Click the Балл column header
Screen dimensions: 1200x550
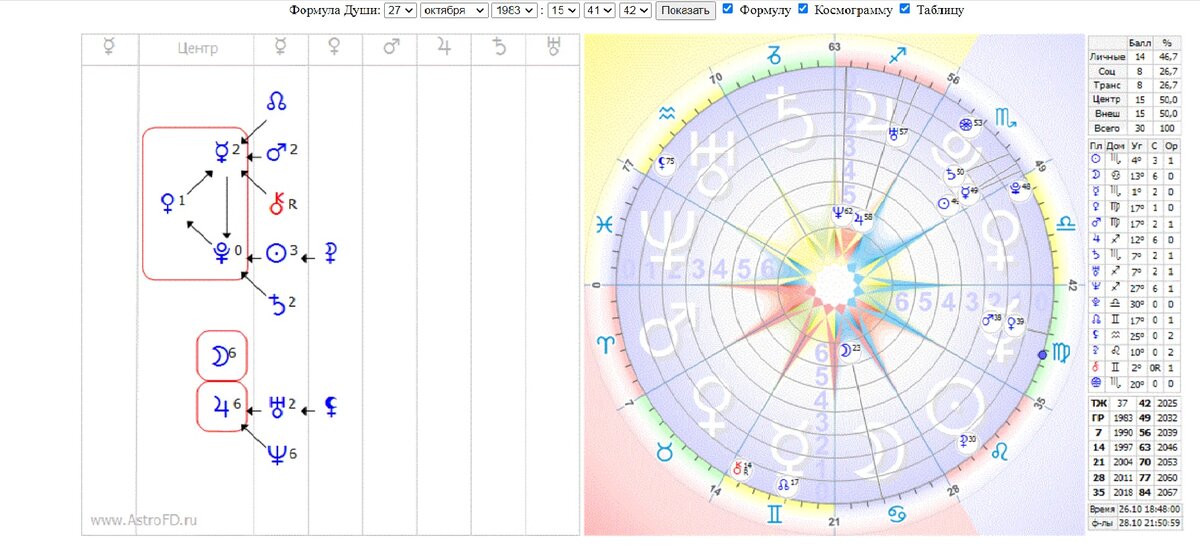tap(1139, 44)
